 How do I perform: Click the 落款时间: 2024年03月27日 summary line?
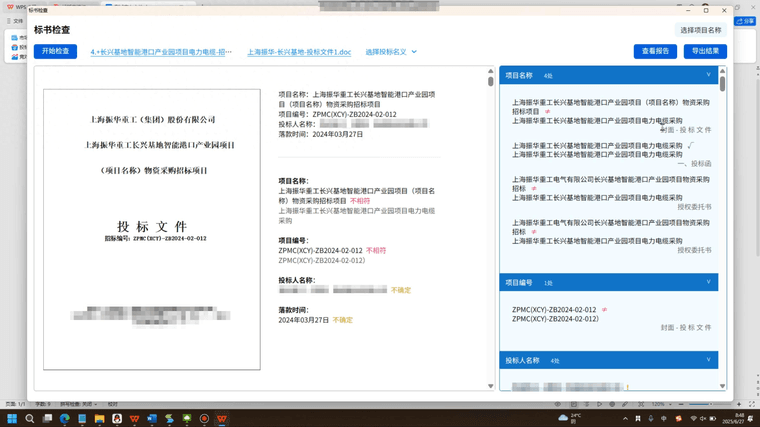click(320, 134)
